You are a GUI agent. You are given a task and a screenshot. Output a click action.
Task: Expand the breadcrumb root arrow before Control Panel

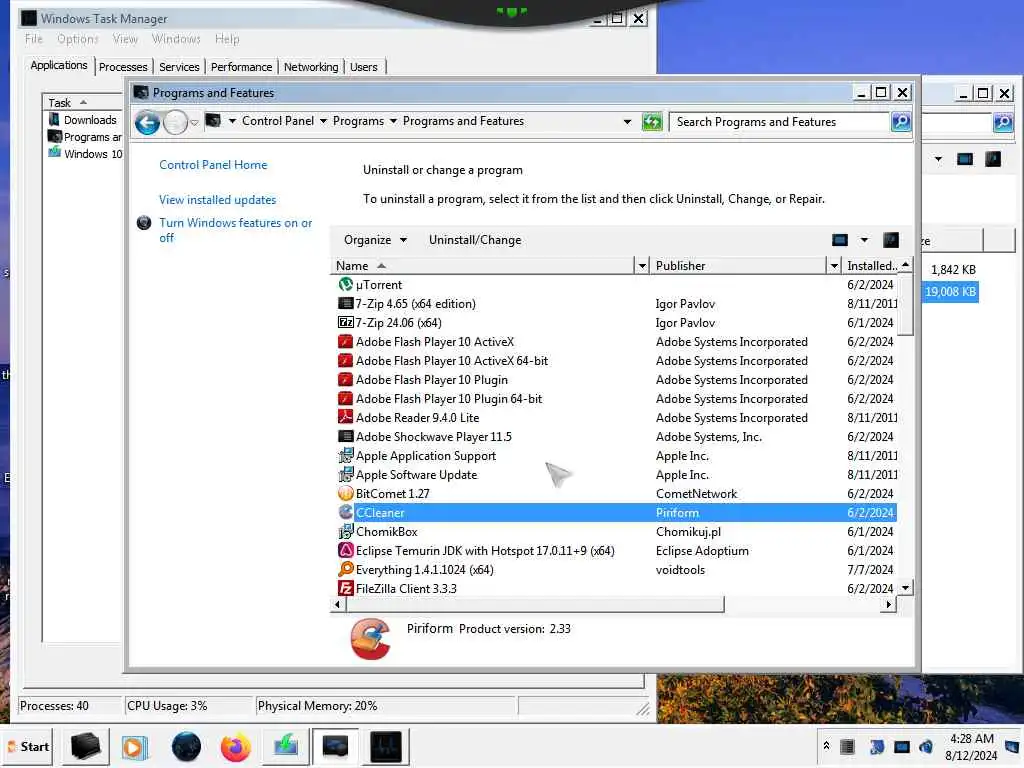(x=232, y=121)
